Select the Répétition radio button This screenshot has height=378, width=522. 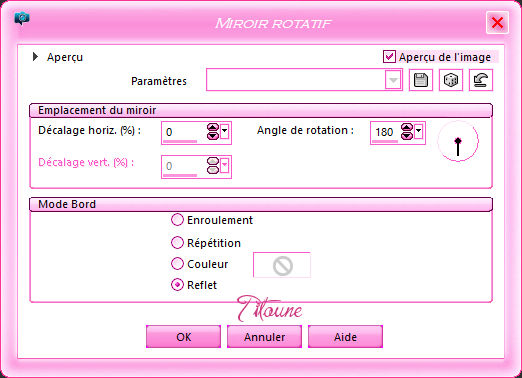click(x=177, y=243)
